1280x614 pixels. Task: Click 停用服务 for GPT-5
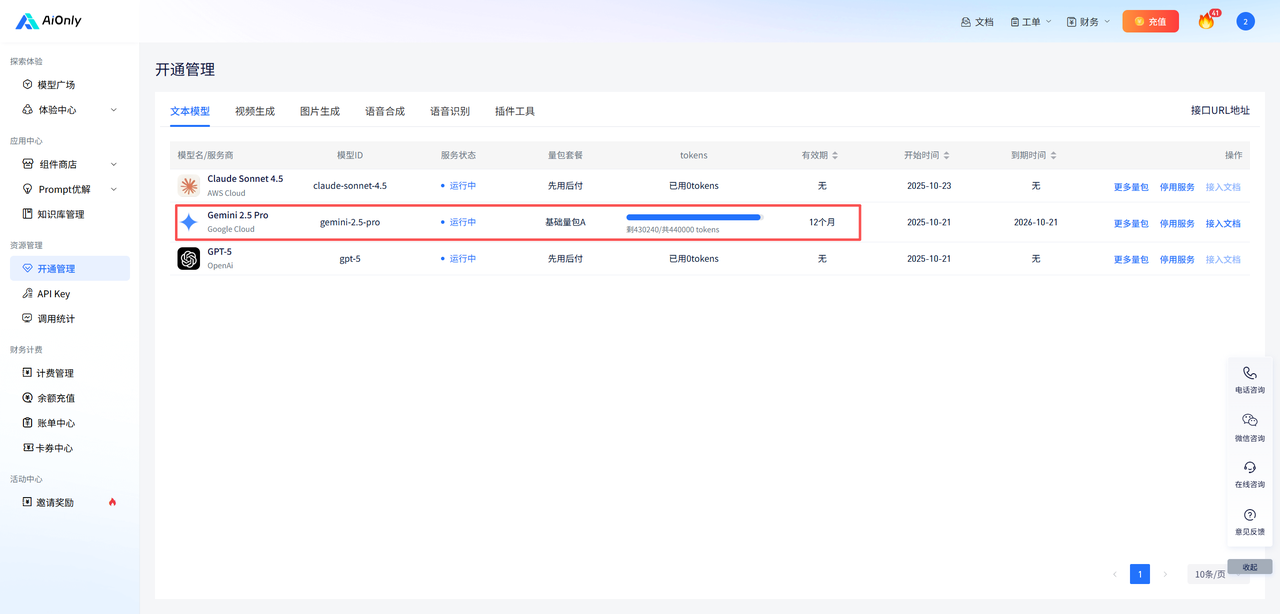coord(1177,259)
